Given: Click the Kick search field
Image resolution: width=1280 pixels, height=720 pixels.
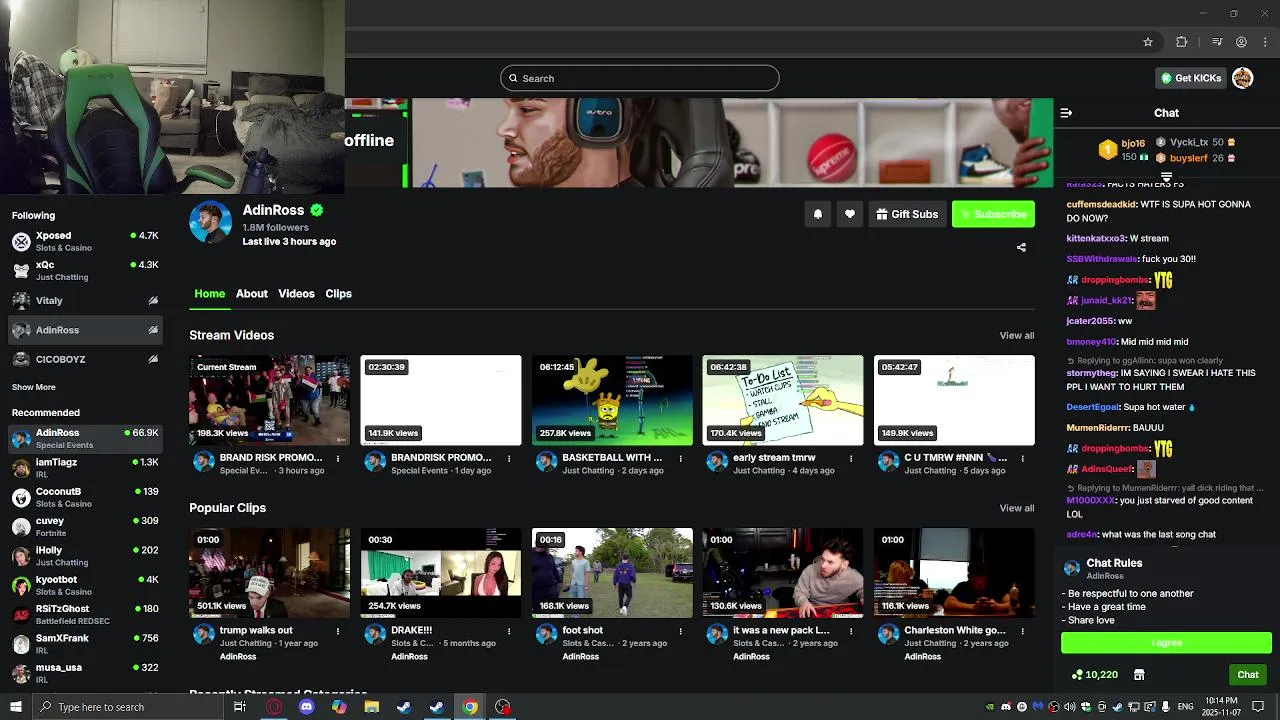Looking at the screenshot, I should 640,78.
